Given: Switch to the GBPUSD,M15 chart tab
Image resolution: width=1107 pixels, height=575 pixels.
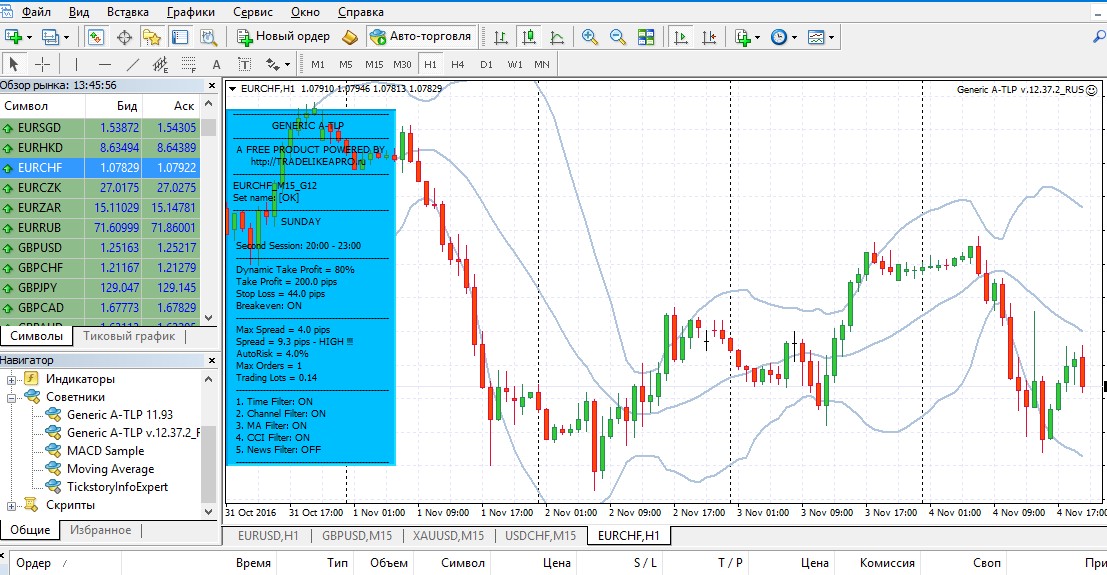Looking at the screenshot, I should [x=357, y=535].
